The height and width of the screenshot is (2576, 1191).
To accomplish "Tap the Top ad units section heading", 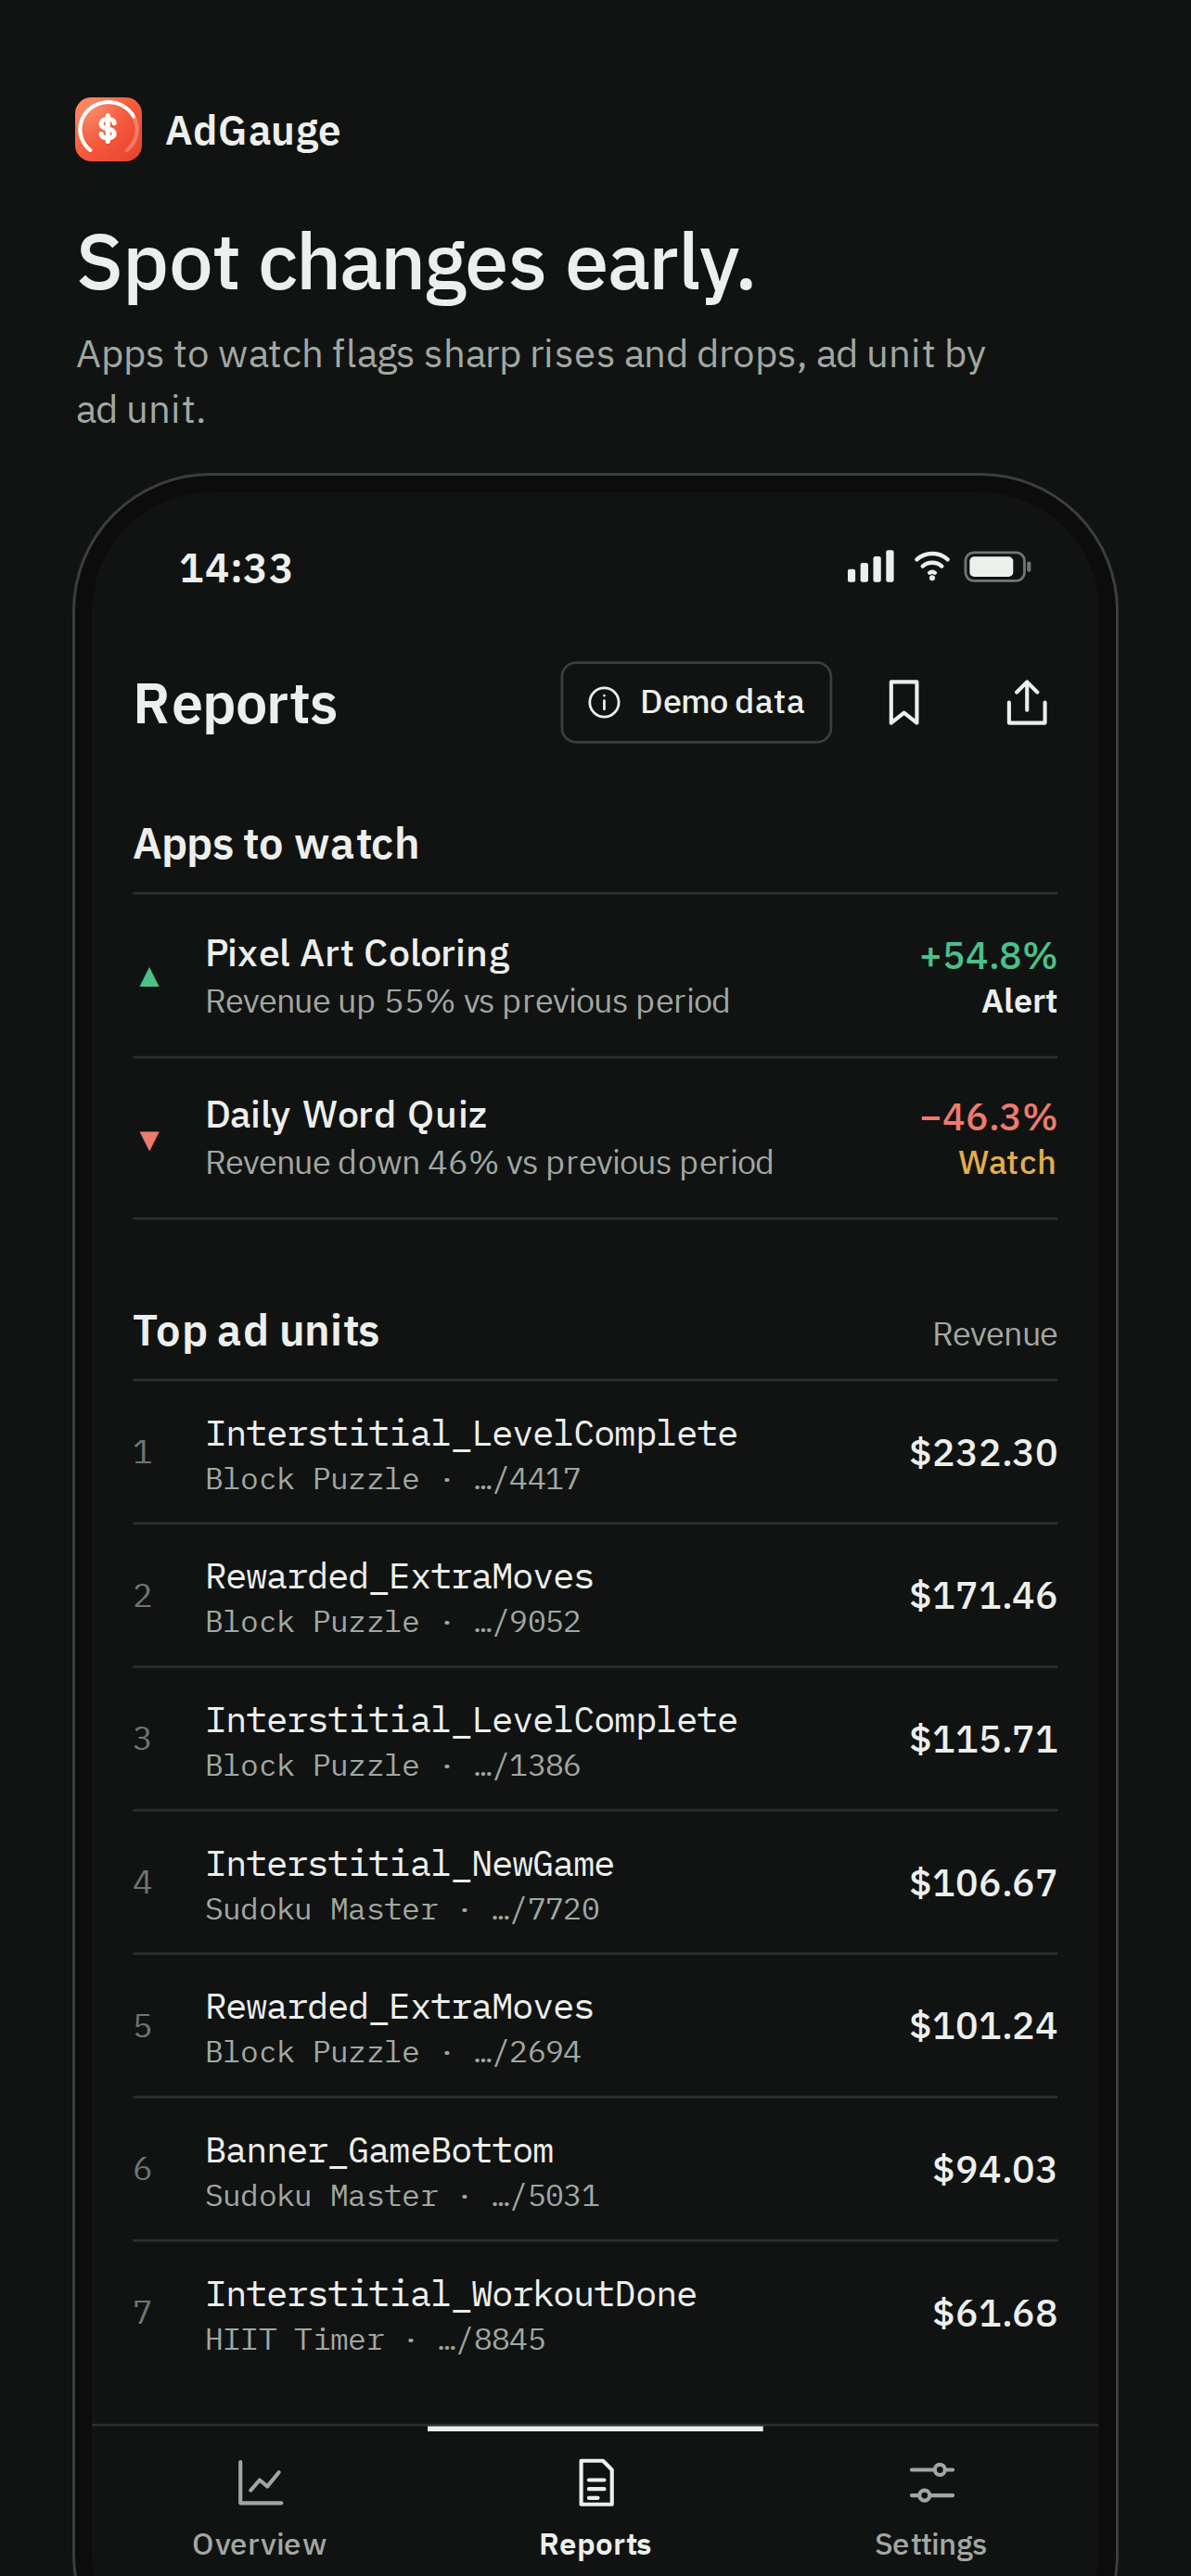I will click(x=256, y=1331).
